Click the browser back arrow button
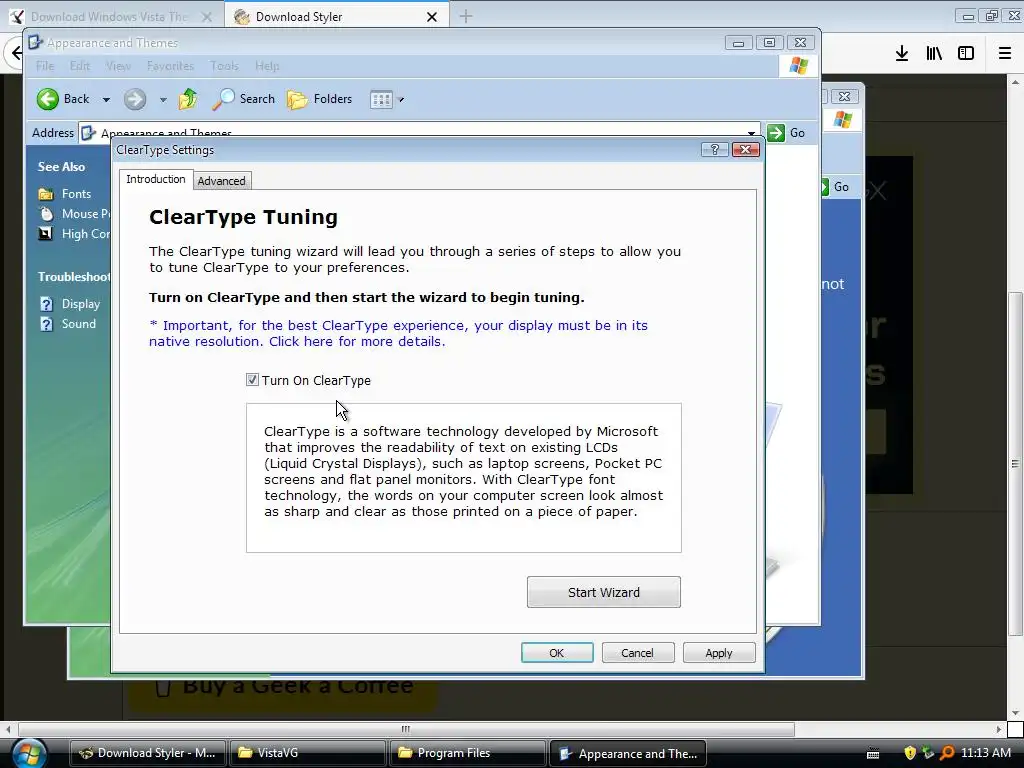1024x768 pixels. coord(16,53)
